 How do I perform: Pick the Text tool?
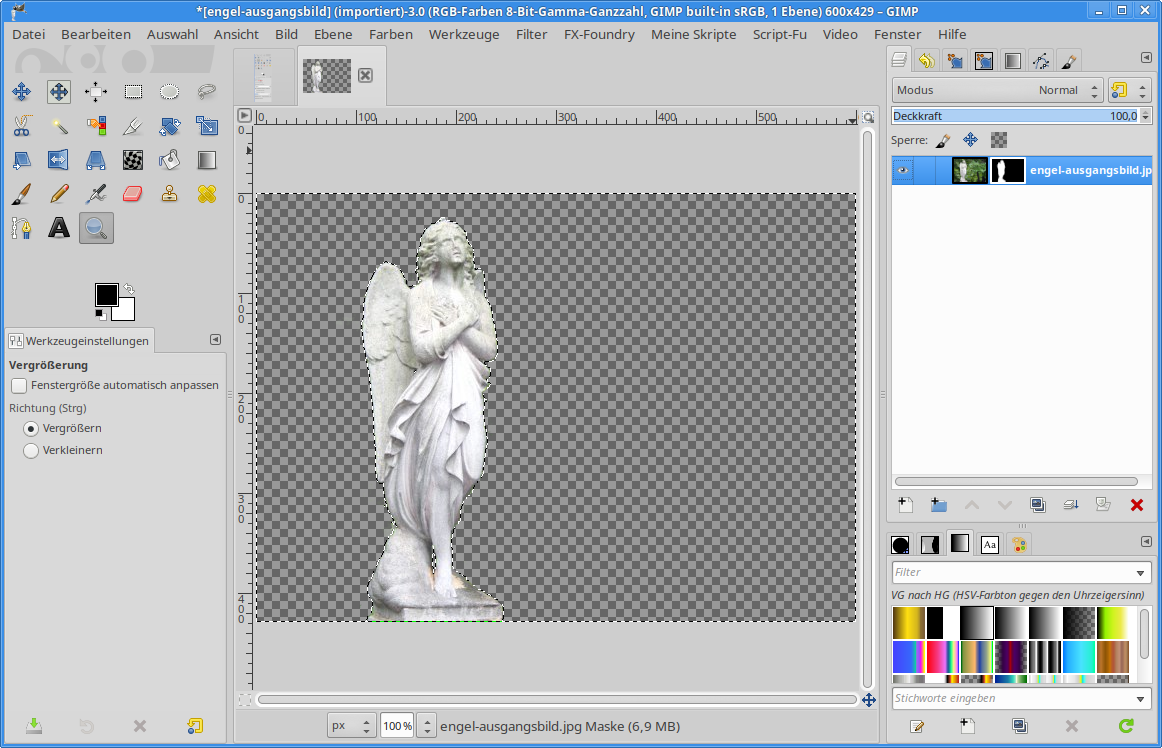tap(59, 228)
